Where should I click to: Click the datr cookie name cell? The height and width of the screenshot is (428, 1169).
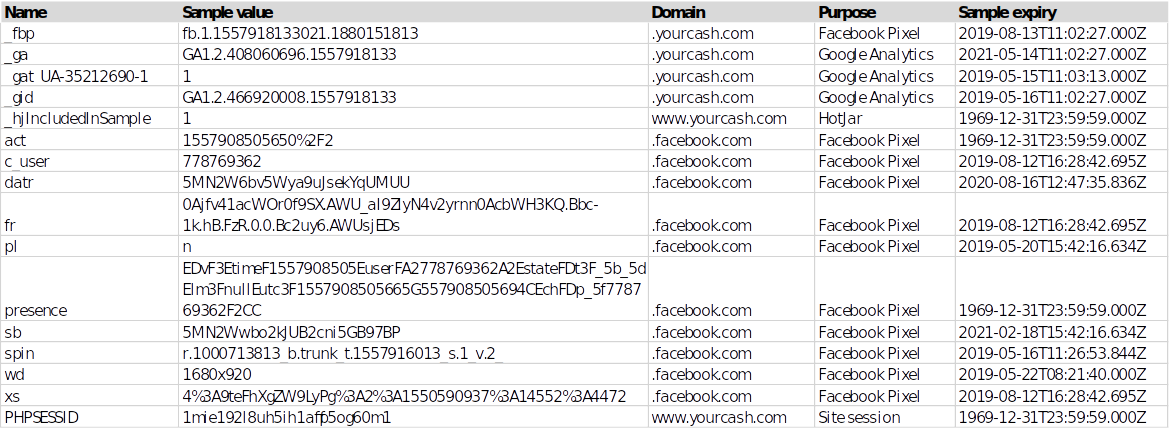pos(20,182)
